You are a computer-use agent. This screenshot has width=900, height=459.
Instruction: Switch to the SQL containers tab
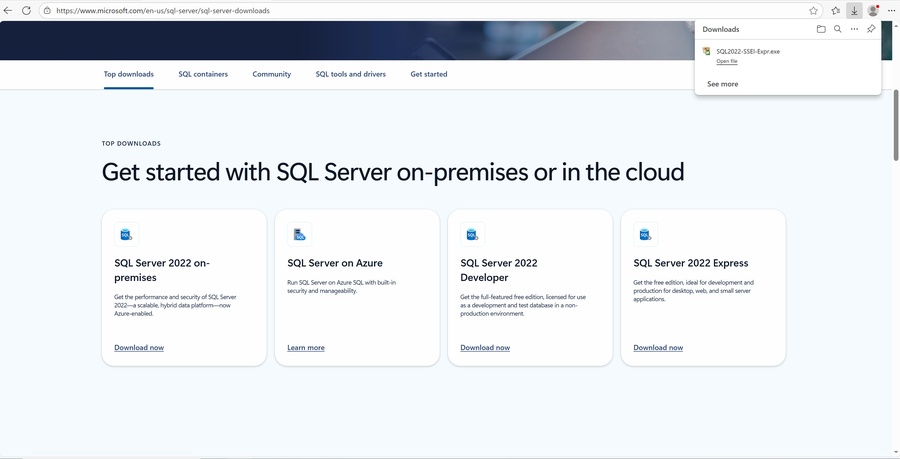(203, 74)
